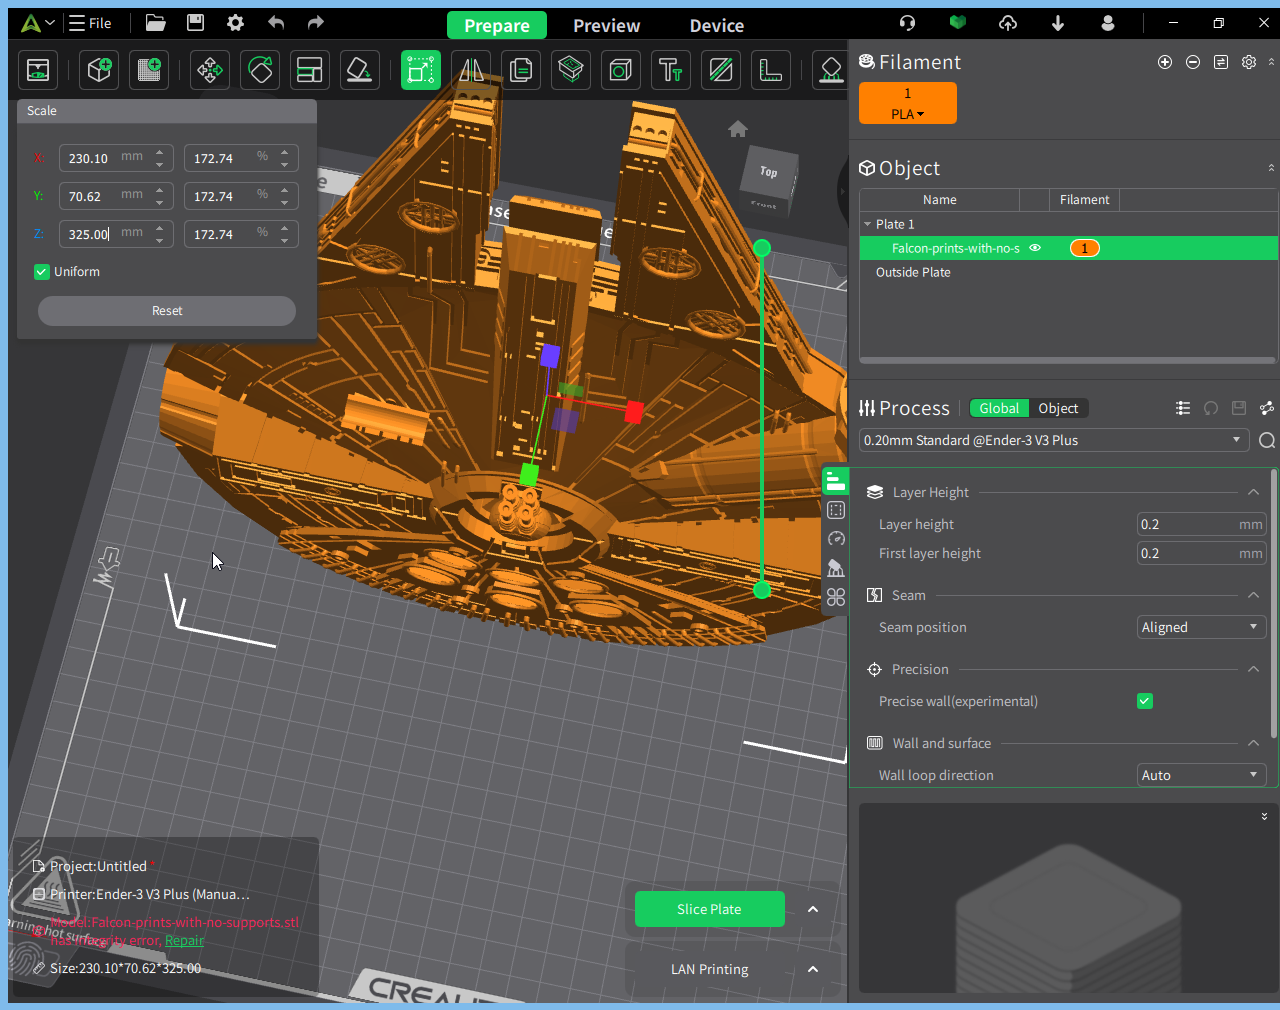Toggle Precise wall(experimental) checkbox
The width and height of the screenshot is (1280, 1010).
point(1145,701)
